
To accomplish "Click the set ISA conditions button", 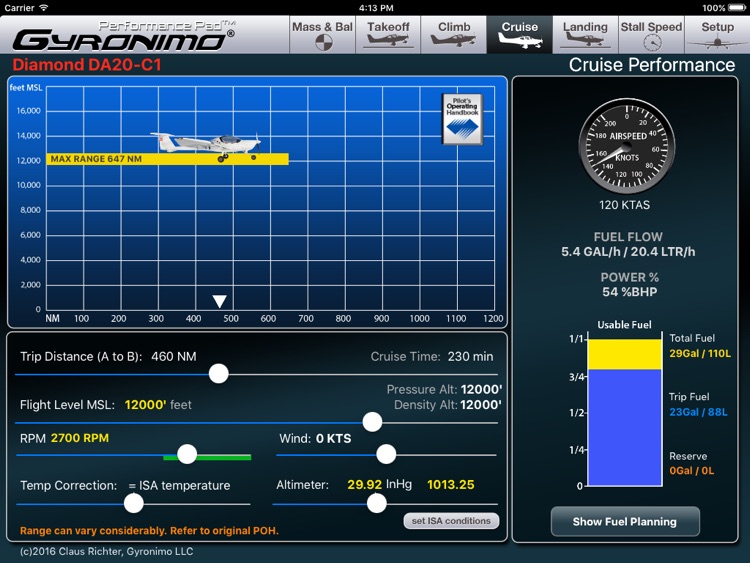I will point(452,520).
